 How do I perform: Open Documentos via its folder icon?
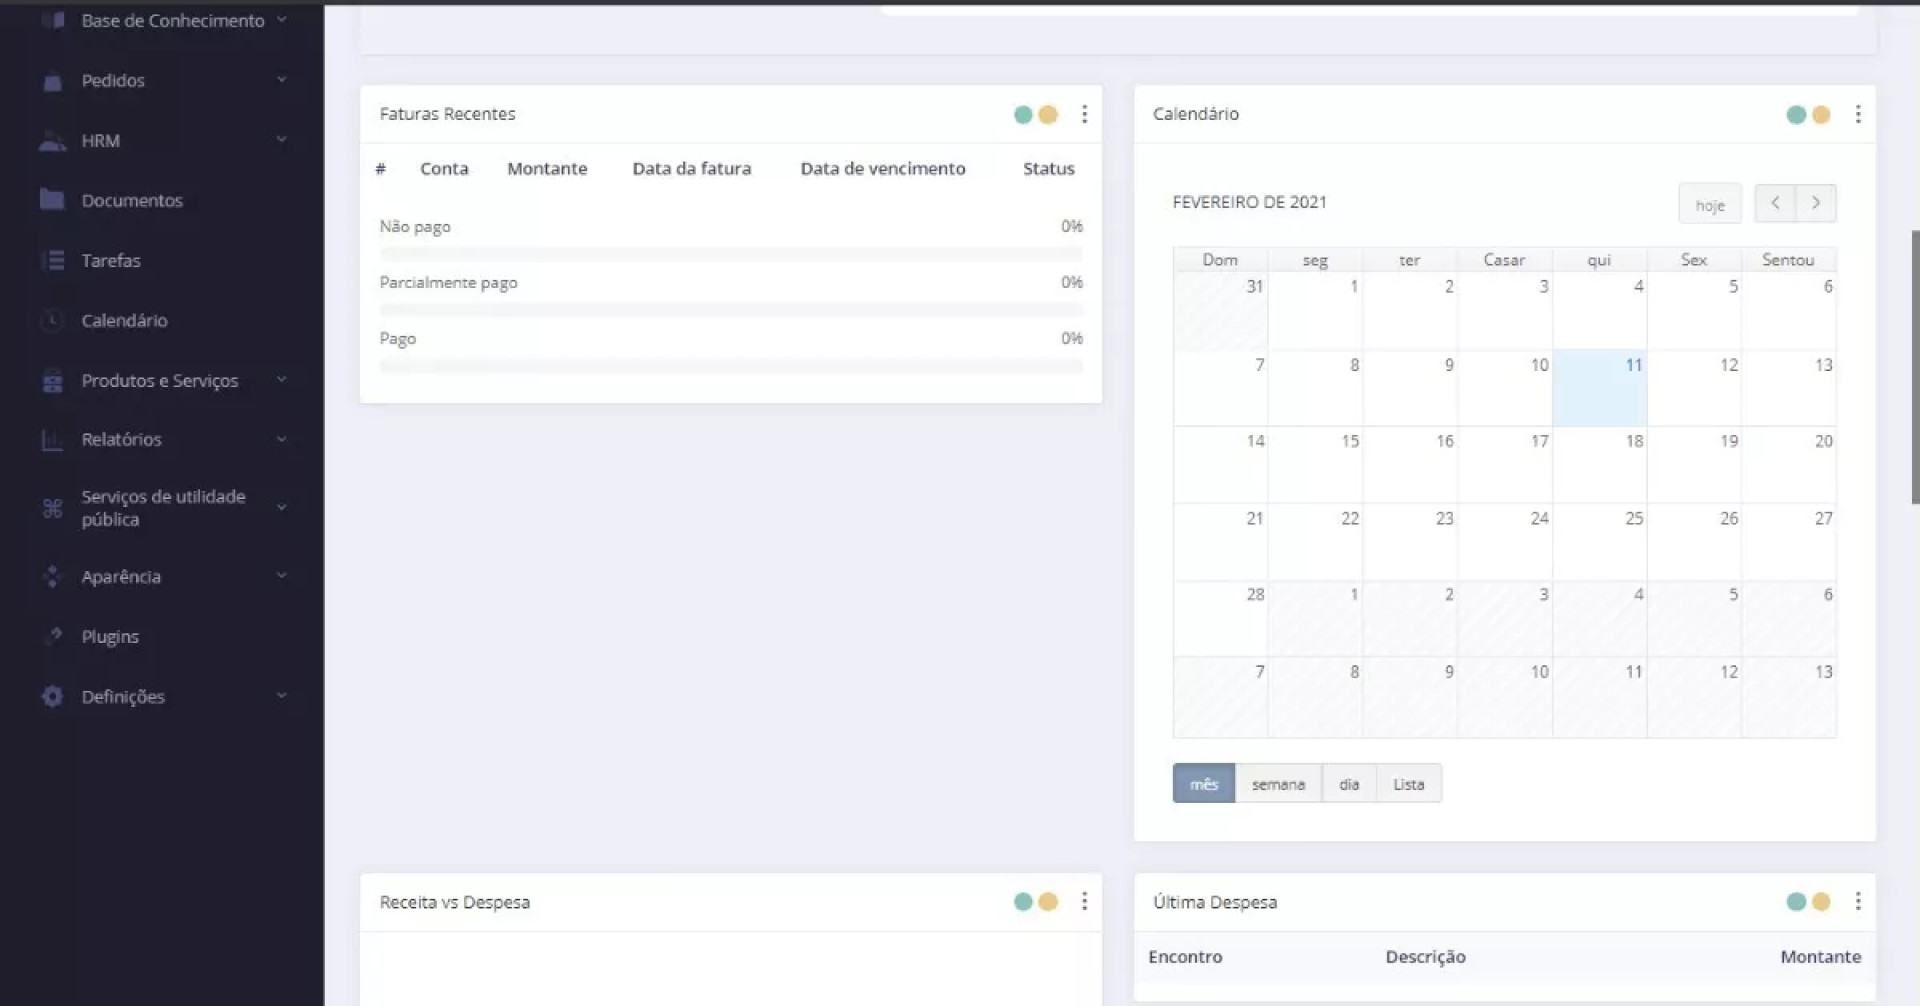click(x=52, y=200)
